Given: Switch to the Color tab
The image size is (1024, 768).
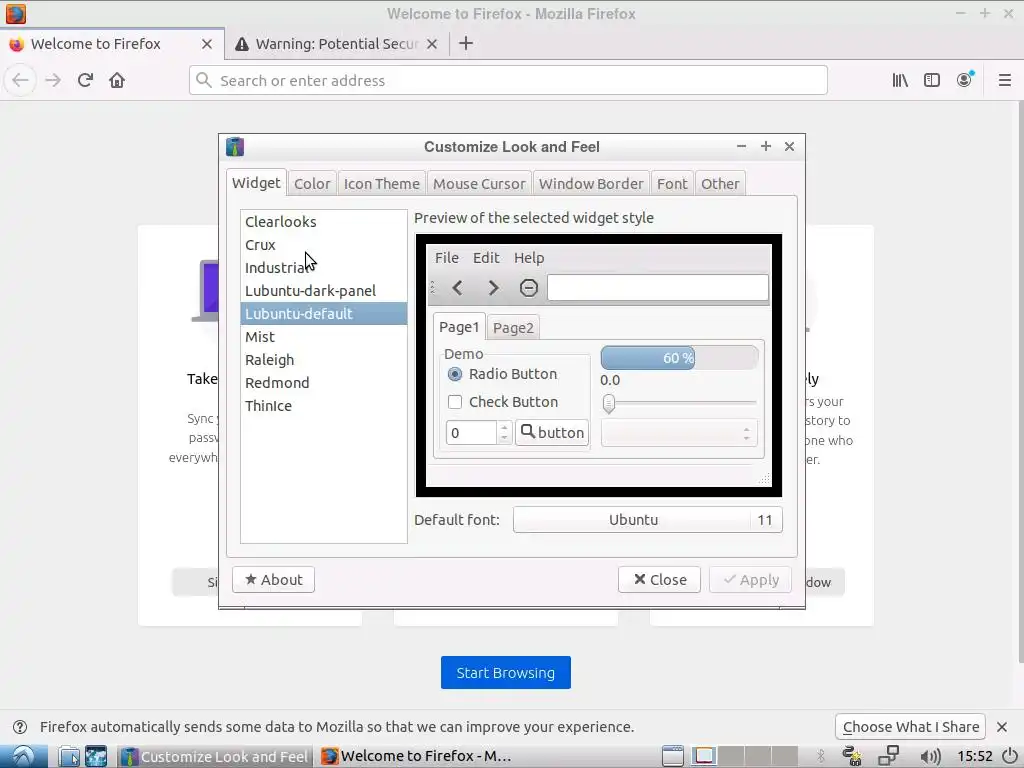Looking at the screenshot, I should (x=312, y=184).
